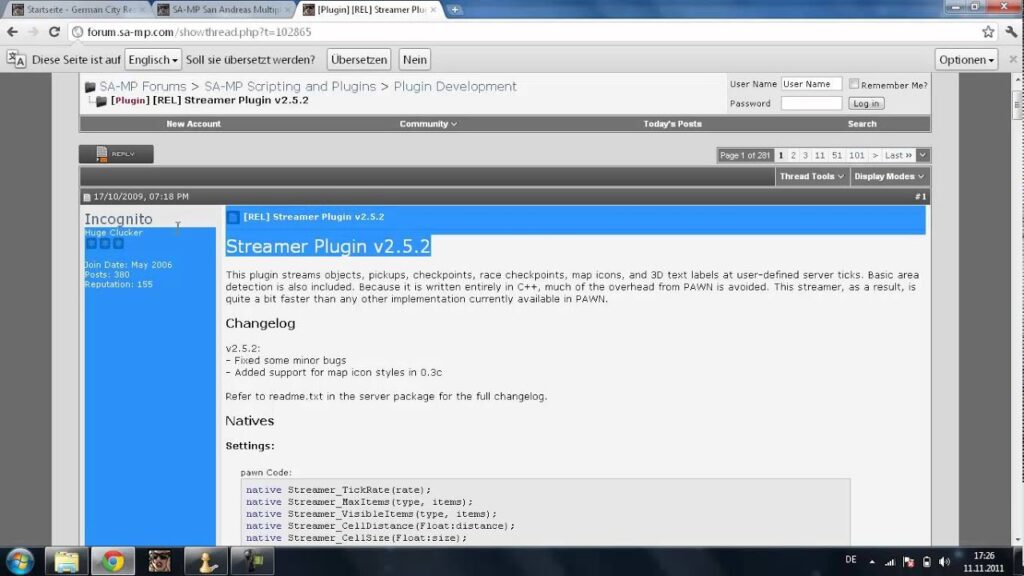1024x576 pixels.
Task: Jump to the Last page link
Action: (x=898, y=155)
